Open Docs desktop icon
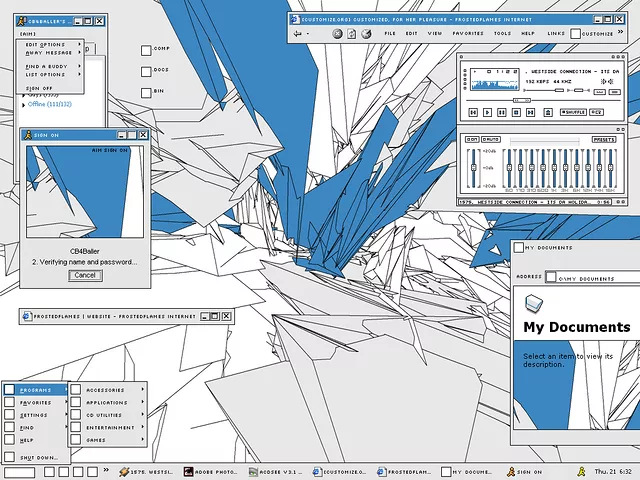640x480 pixels. click(x=146, y=71)
